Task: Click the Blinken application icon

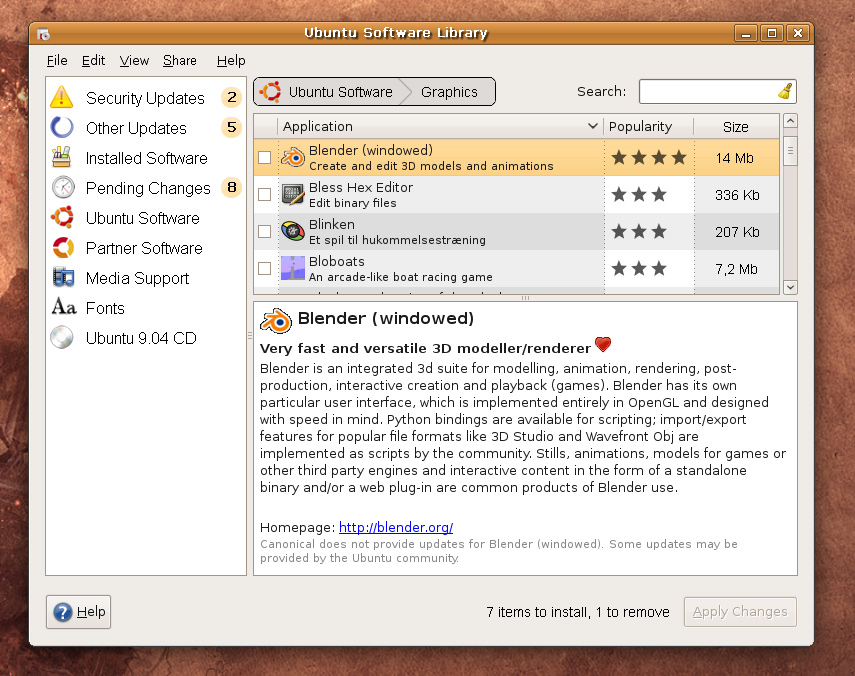Action: [x=293, y=231]
